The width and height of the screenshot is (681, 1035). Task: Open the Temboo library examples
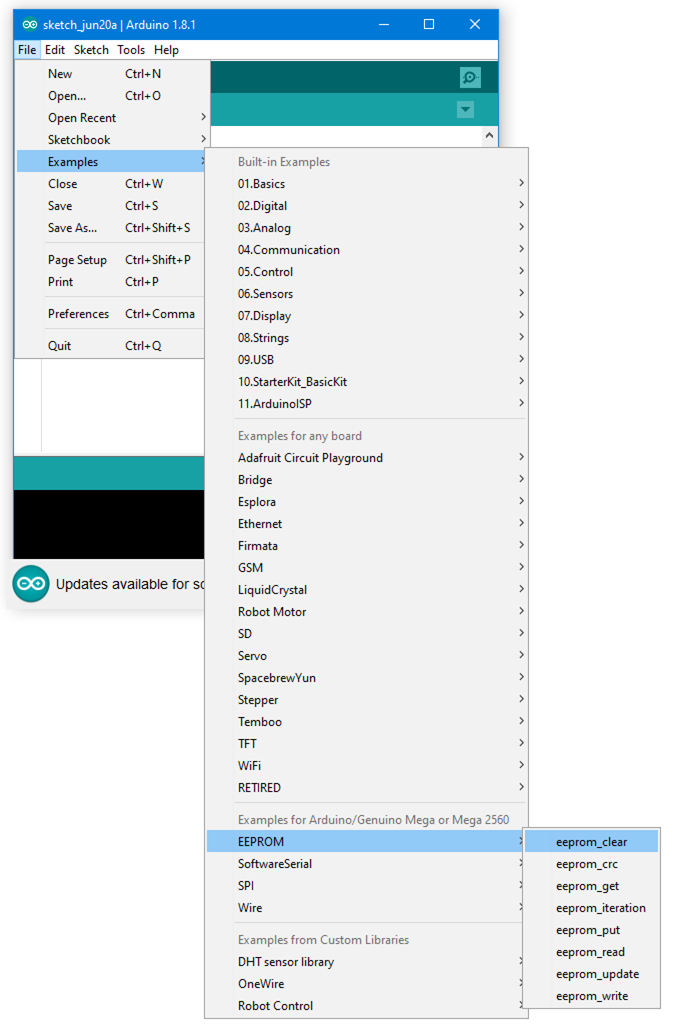tap(367, 722)
